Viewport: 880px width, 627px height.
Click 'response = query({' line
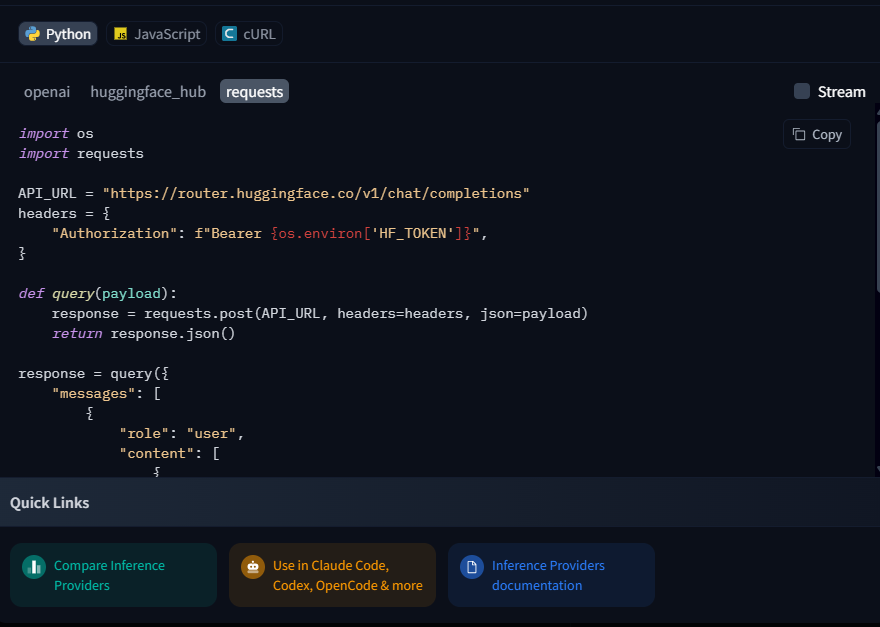[x=93, y=373]
